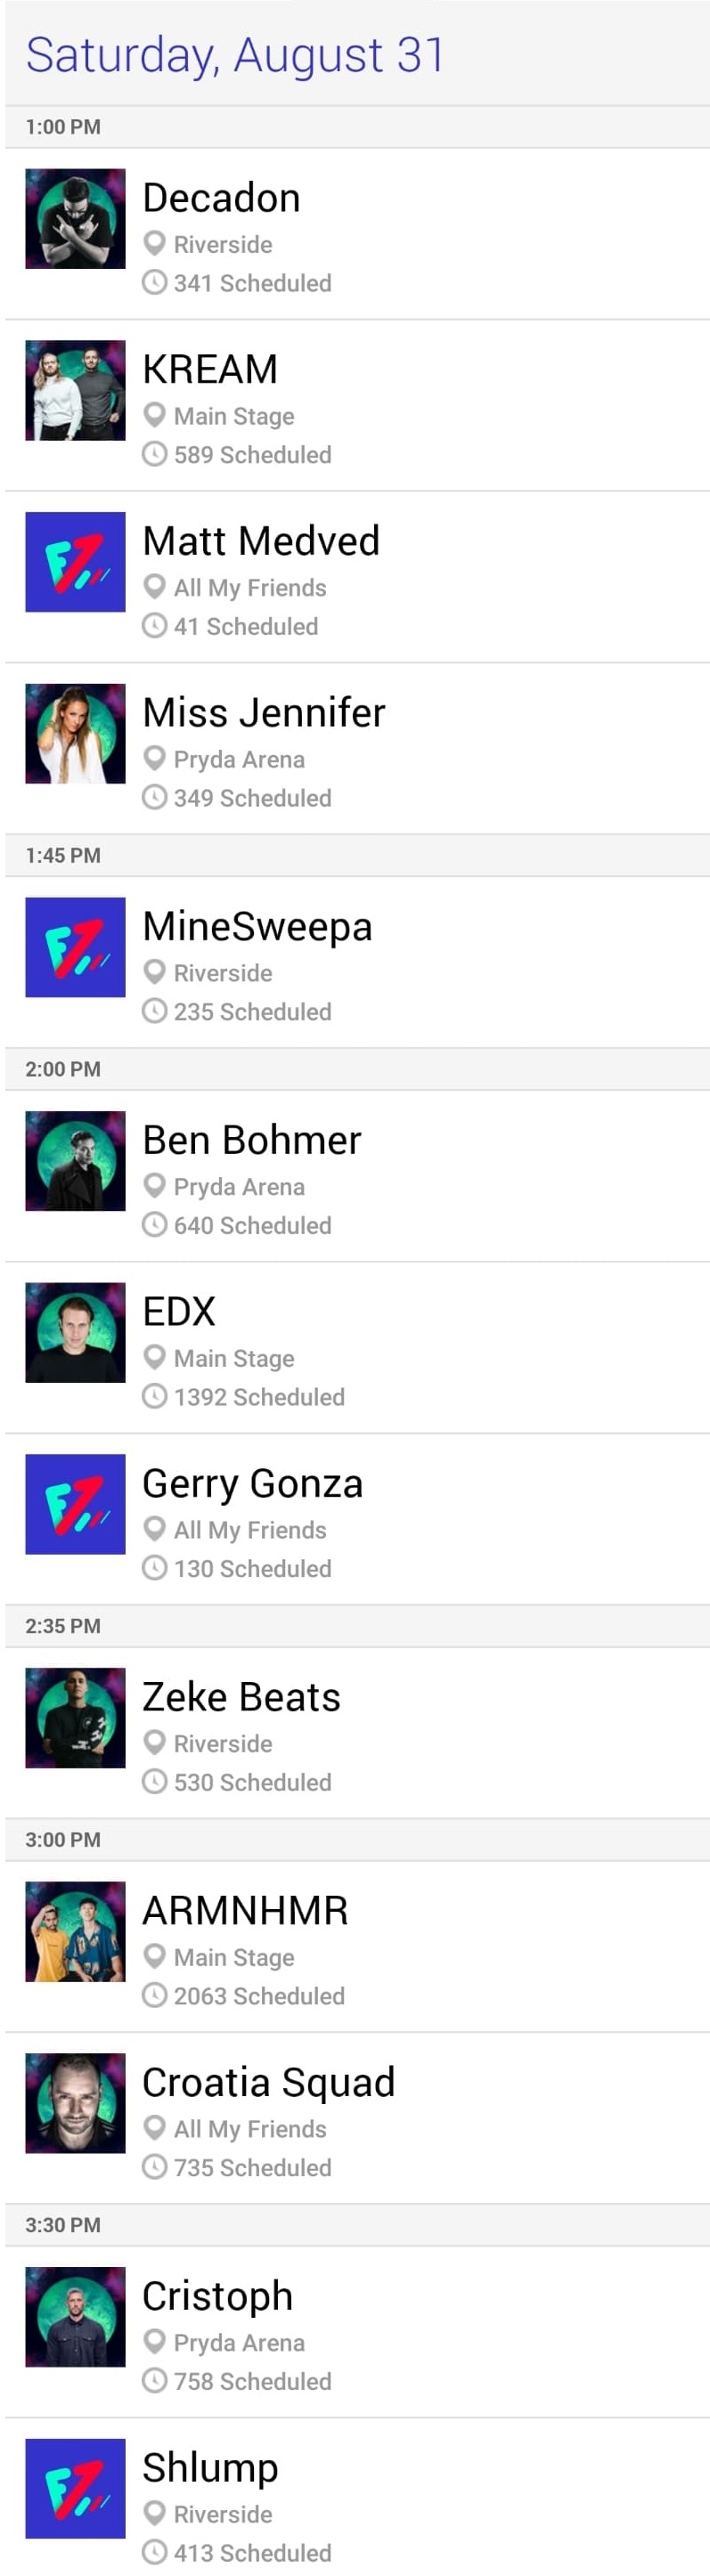
Task: Click MineSweepa's placeholder logo icon
Action: pos(75,947)
